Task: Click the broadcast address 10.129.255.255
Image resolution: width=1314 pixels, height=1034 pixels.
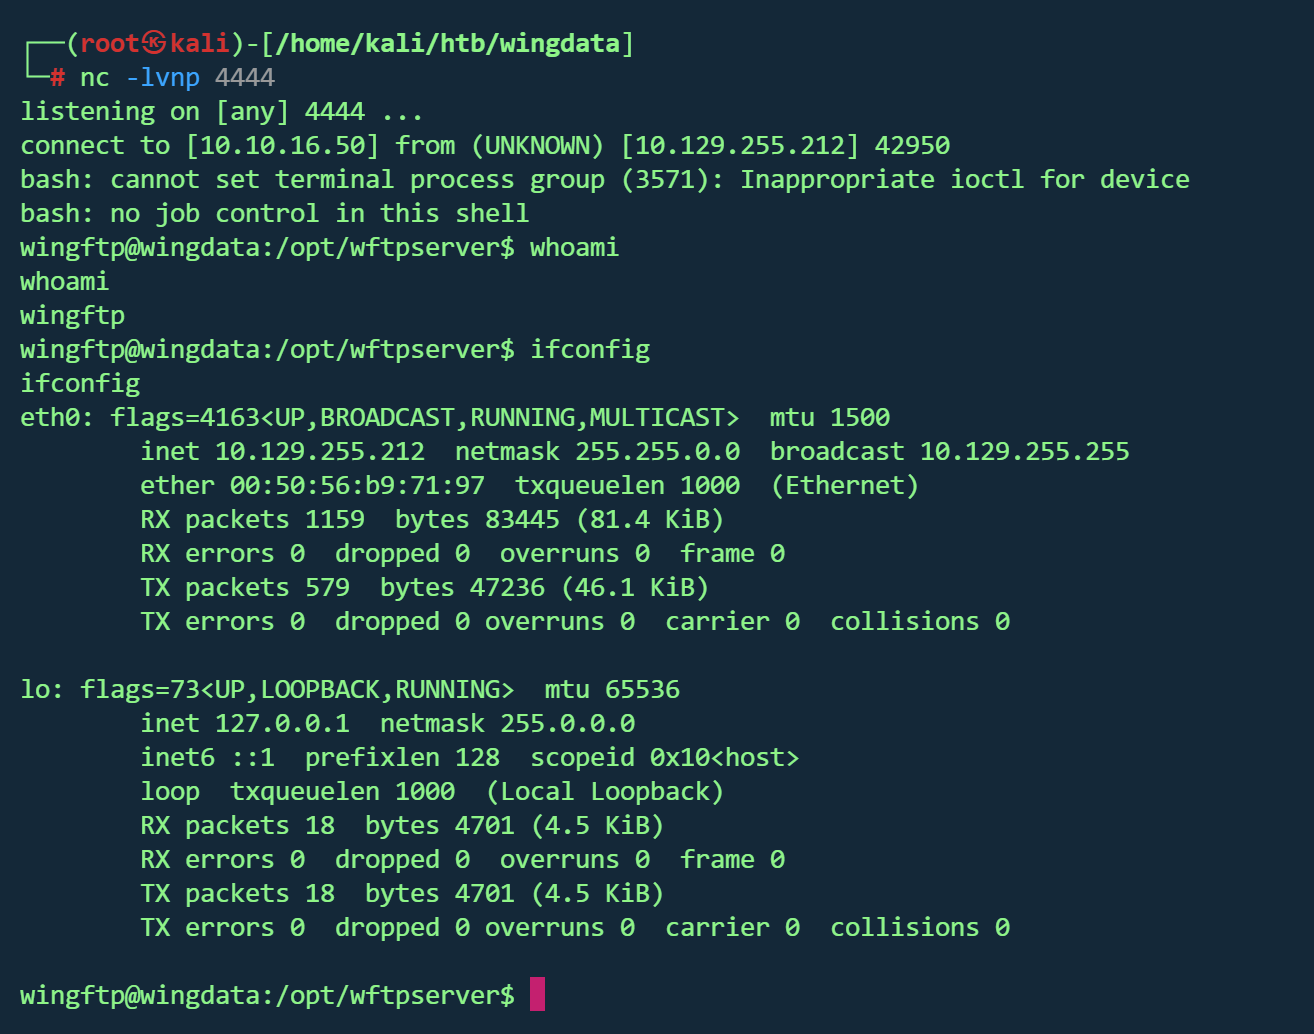Action: (1024, 452)
